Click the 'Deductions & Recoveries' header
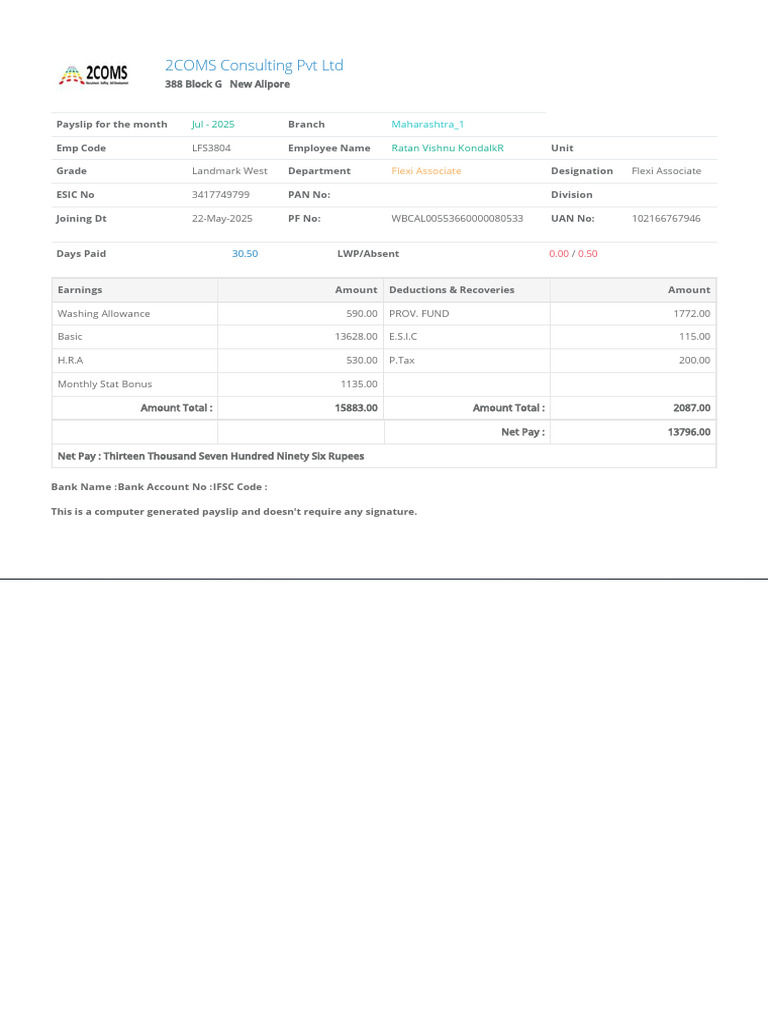Screen dimensions: 768x1024 [451, 290]
